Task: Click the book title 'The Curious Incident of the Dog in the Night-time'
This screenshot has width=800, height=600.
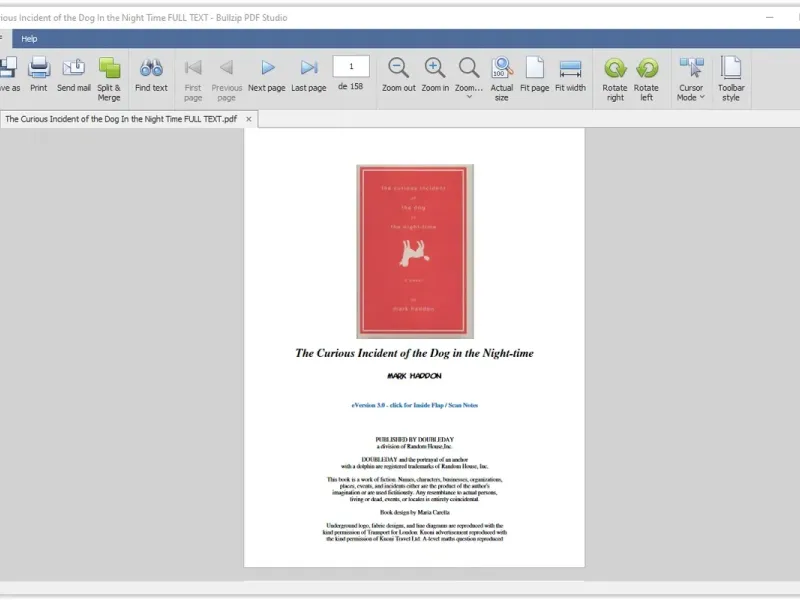Action: (x=414, y=353)
